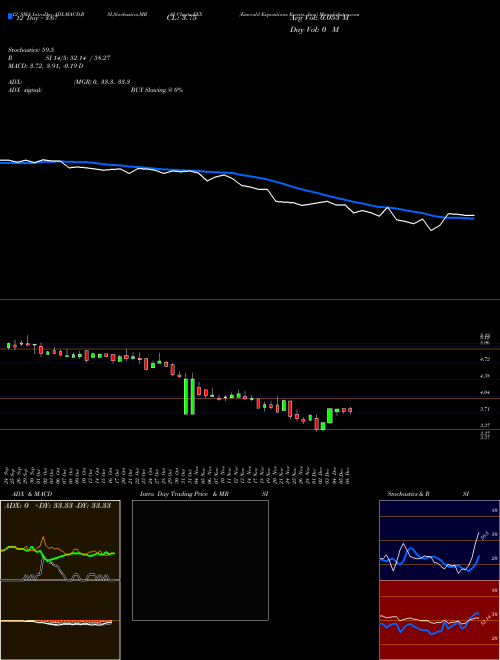500x660 pixels.
Task: Click the '(MGR) 0, 33.3, 33.3' ADX values
Action: pos(101,82)
